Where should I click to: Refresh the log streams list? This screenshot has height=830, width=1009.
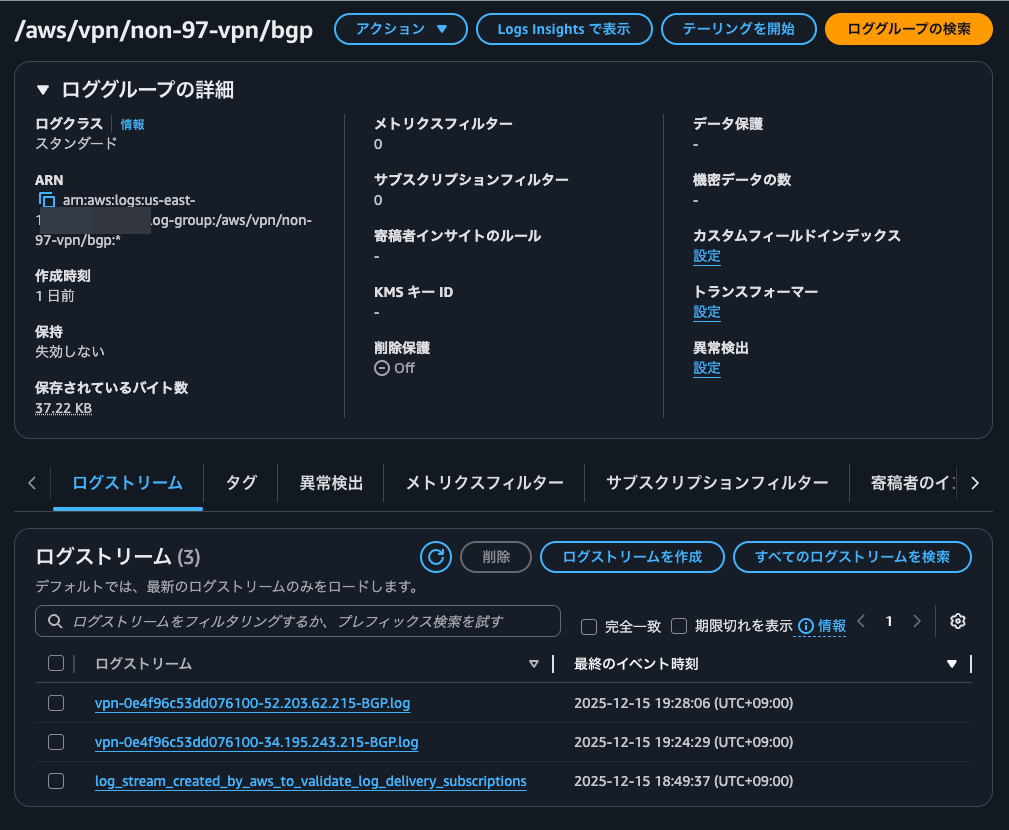click(x=435, y=557)
